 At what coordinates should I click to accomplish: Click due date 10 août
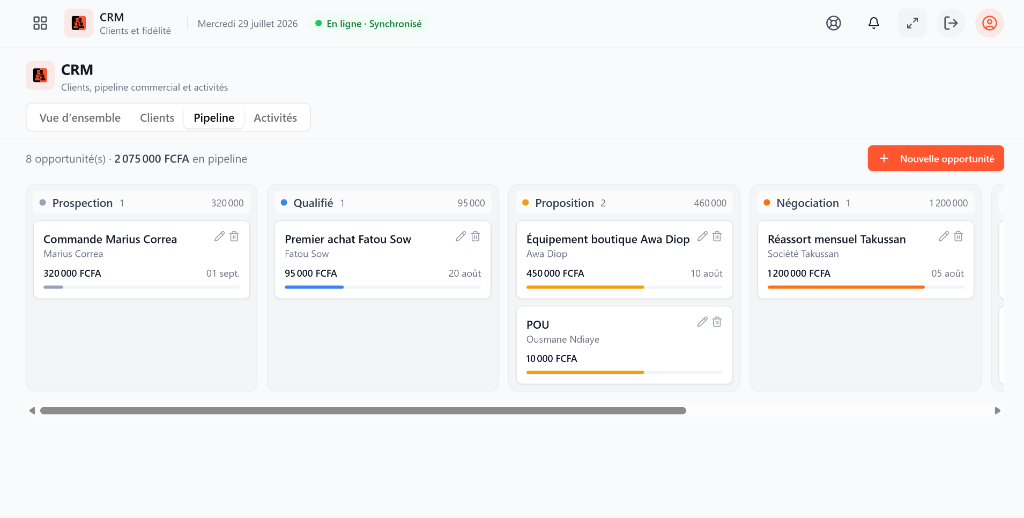(x=707, y=274)
